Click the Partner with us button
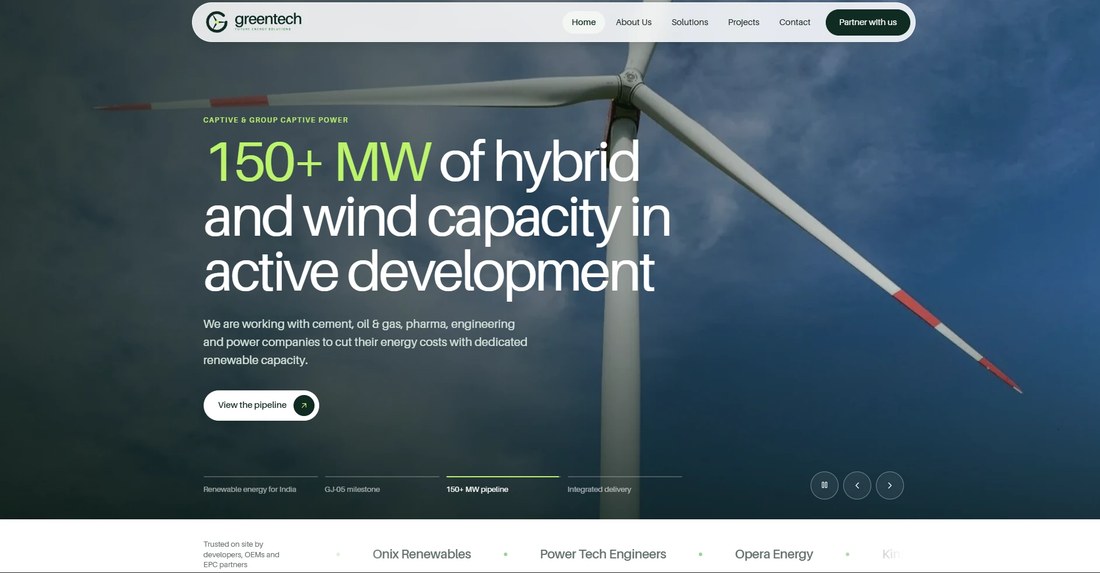The width and height of the screenshot is (1100, 573). pos(868,22)
